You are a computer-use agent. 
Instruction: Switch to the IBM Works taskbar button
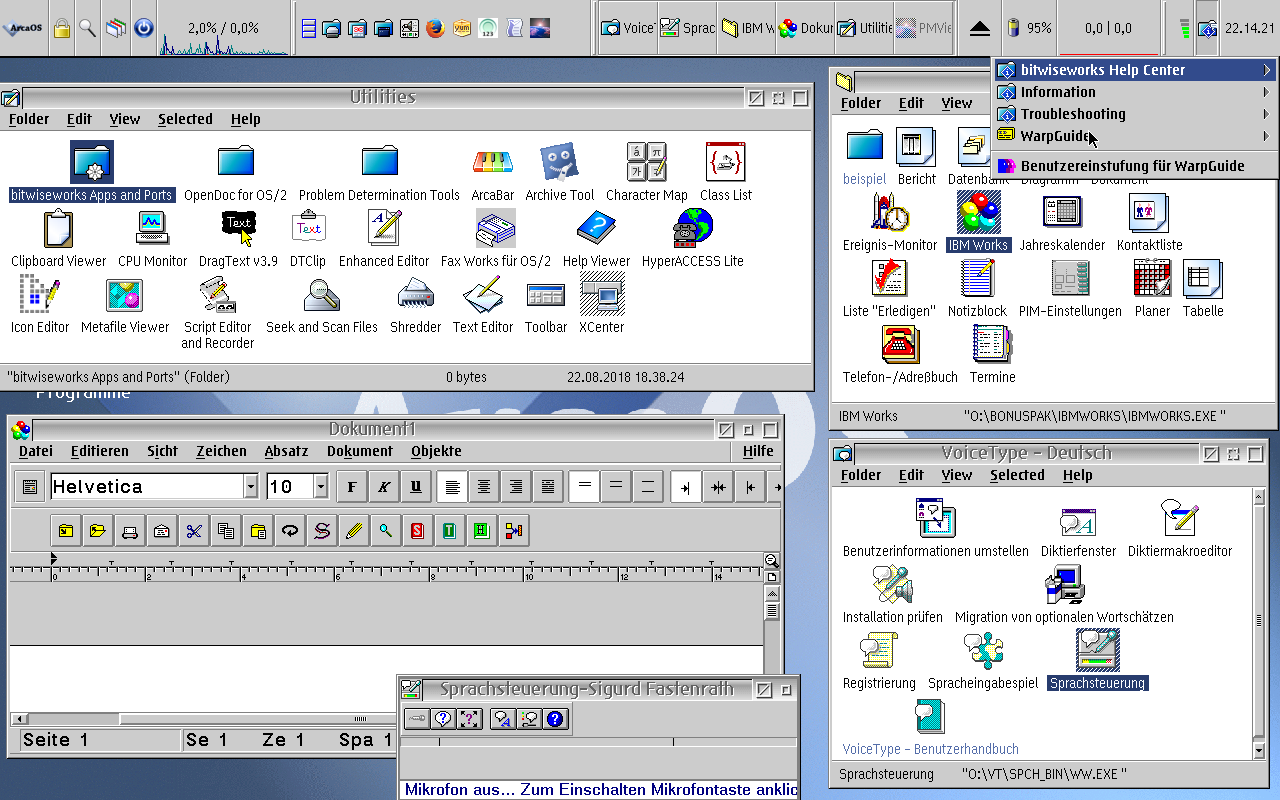tap(747, 28)
